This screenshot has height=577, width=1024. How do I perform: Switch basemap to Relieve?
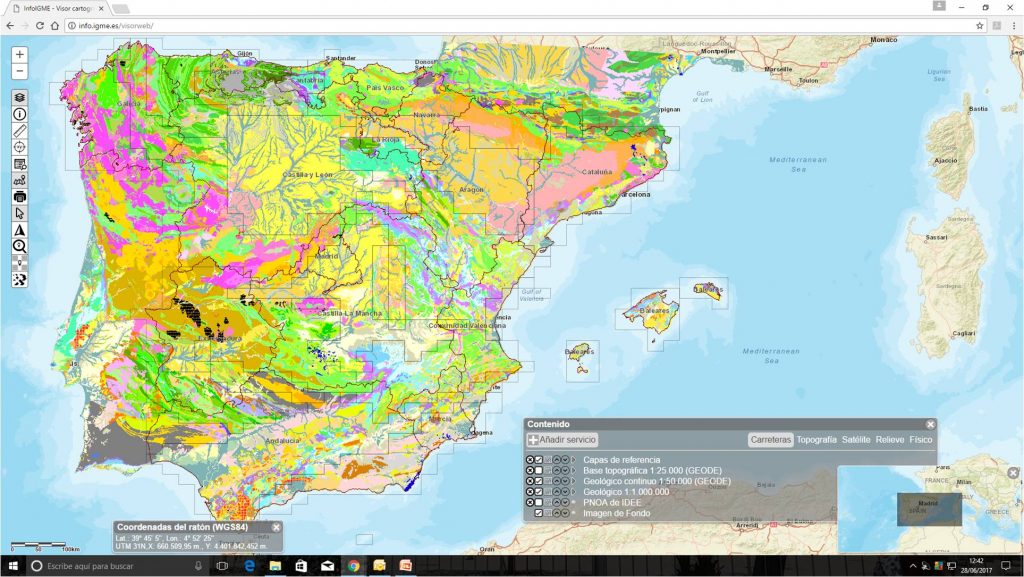pyautogui.click(x=890, y=440)
